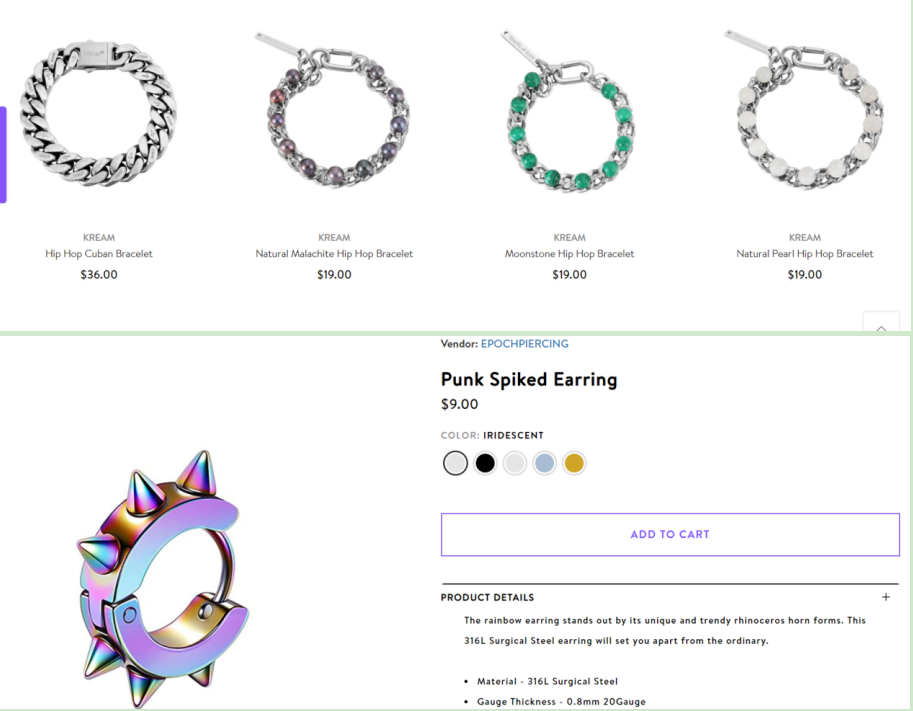Click the scroll-to-top arrow button

(881, 326)
